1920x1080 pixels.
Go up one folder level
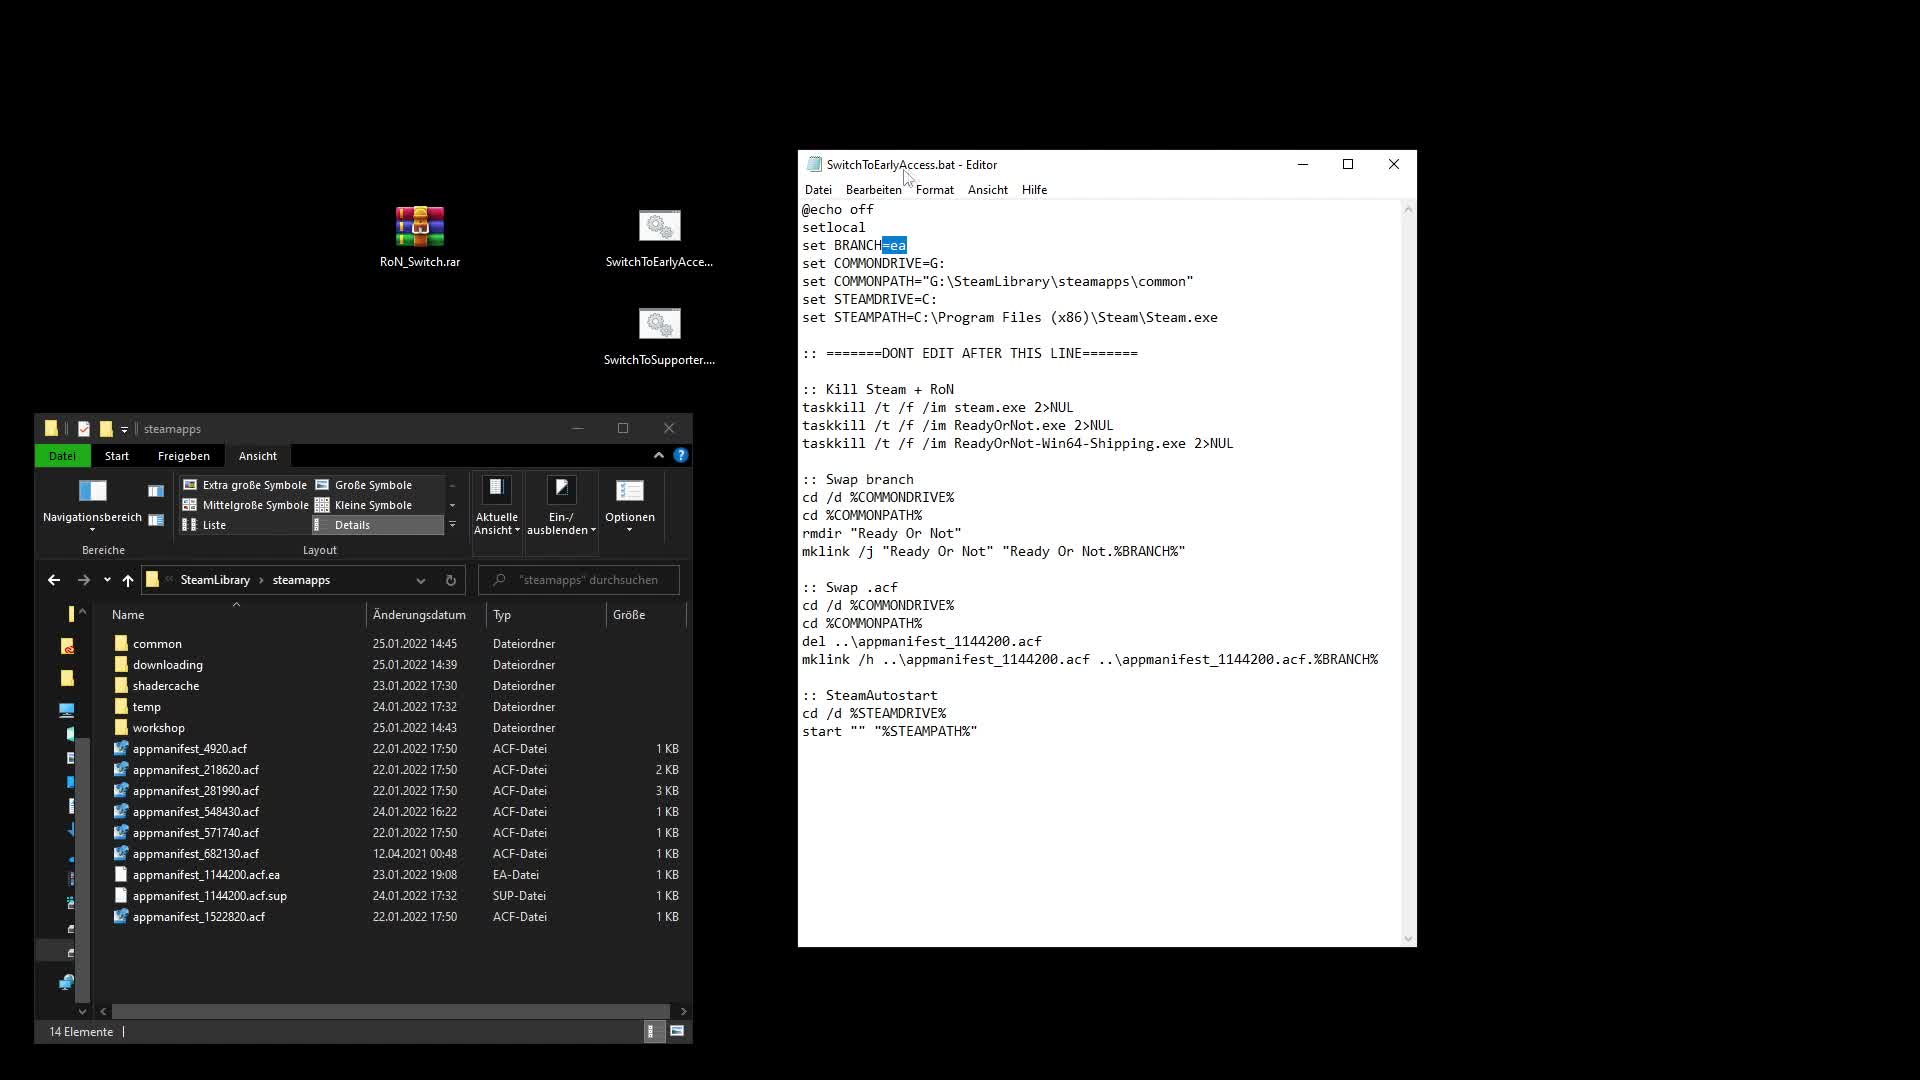tap(128, 580)
